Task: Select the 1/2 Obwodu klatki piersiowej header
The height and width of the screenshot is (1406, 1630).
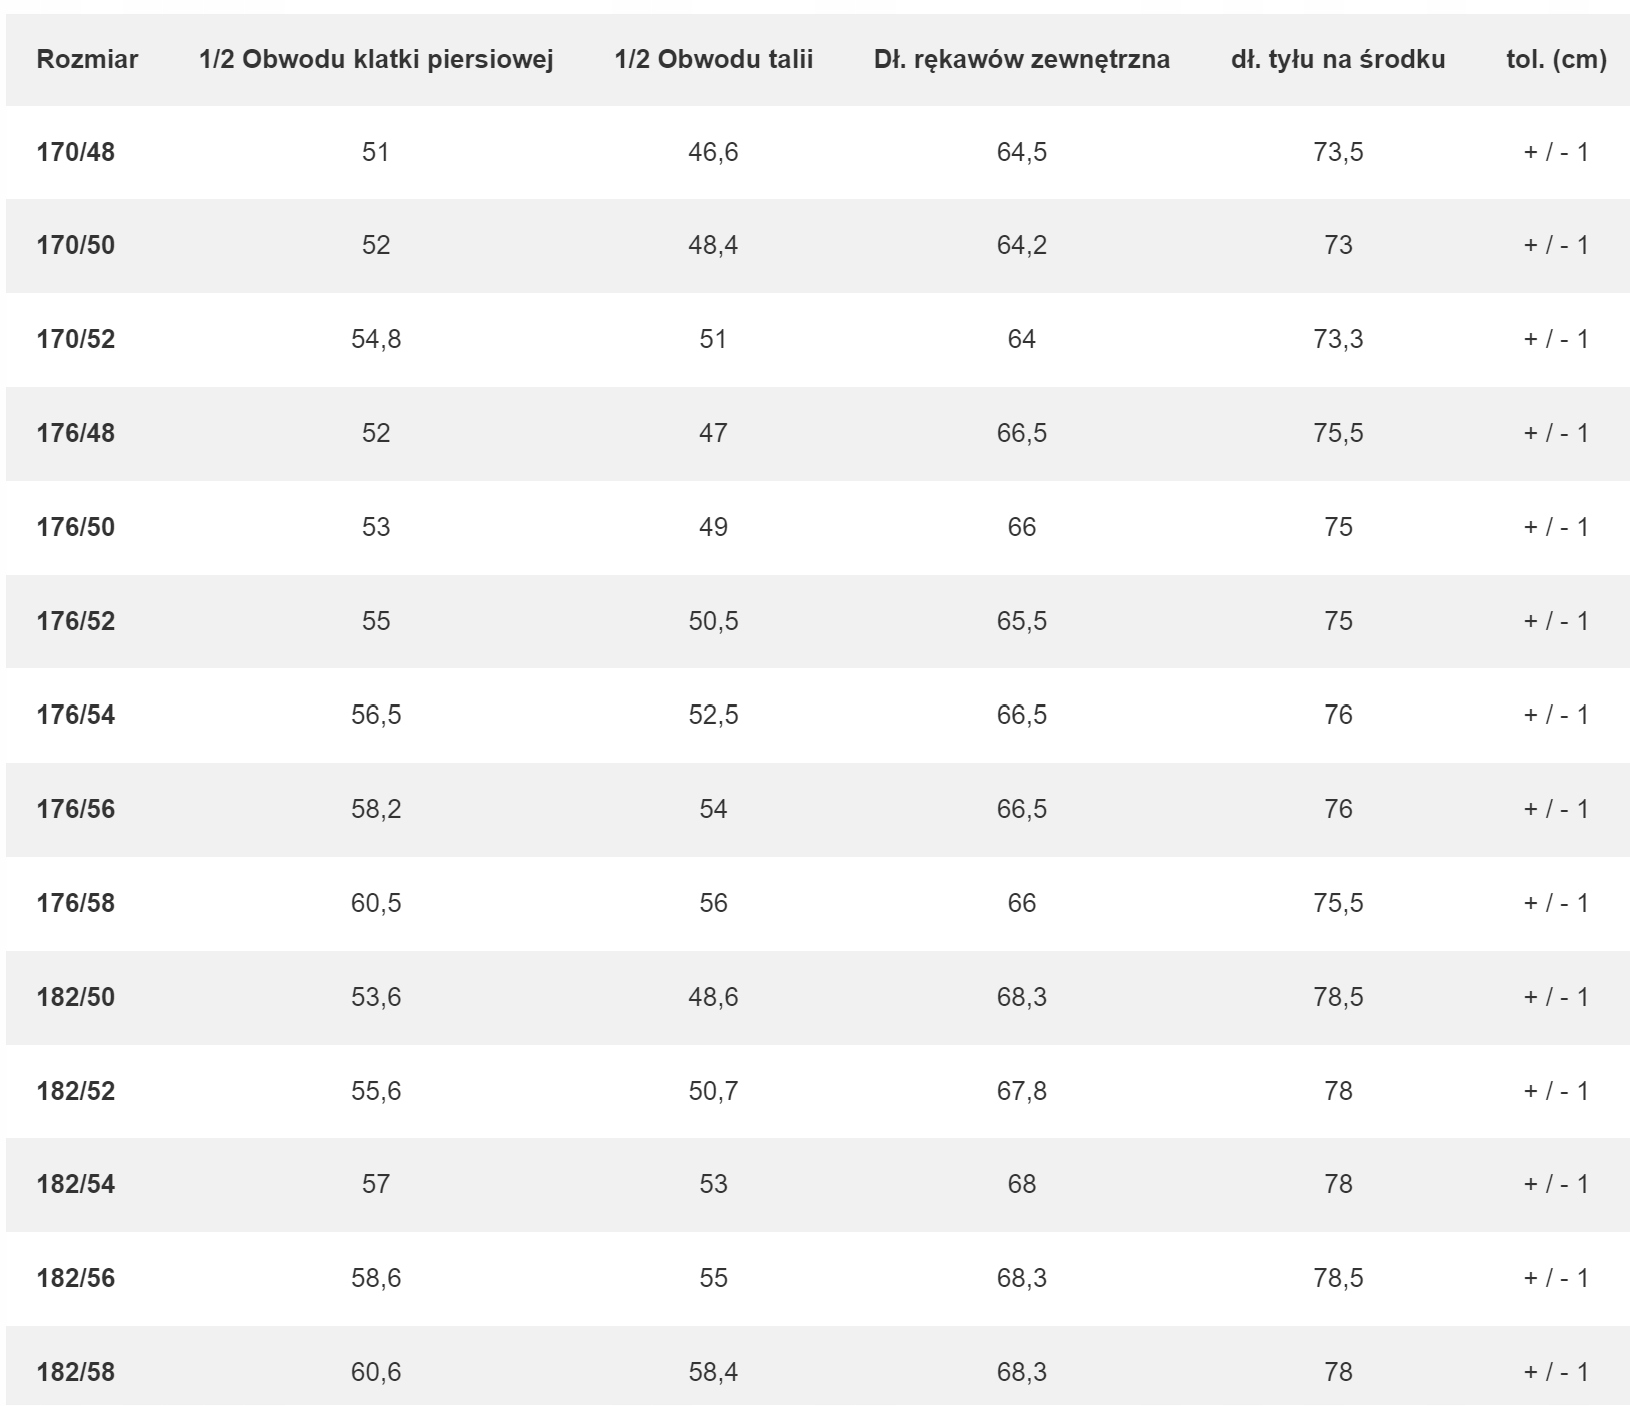Action: click(376, 59)
